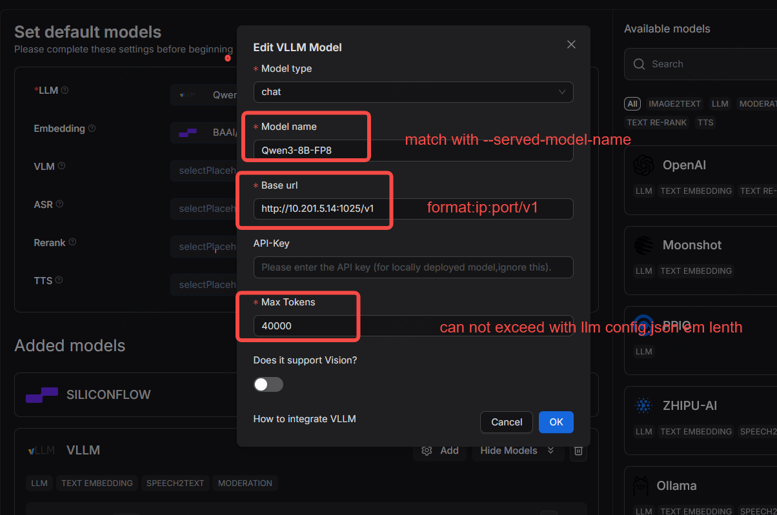Collapse the list with Hide Models
The image size is (777, 515).
tap(517, 451)
